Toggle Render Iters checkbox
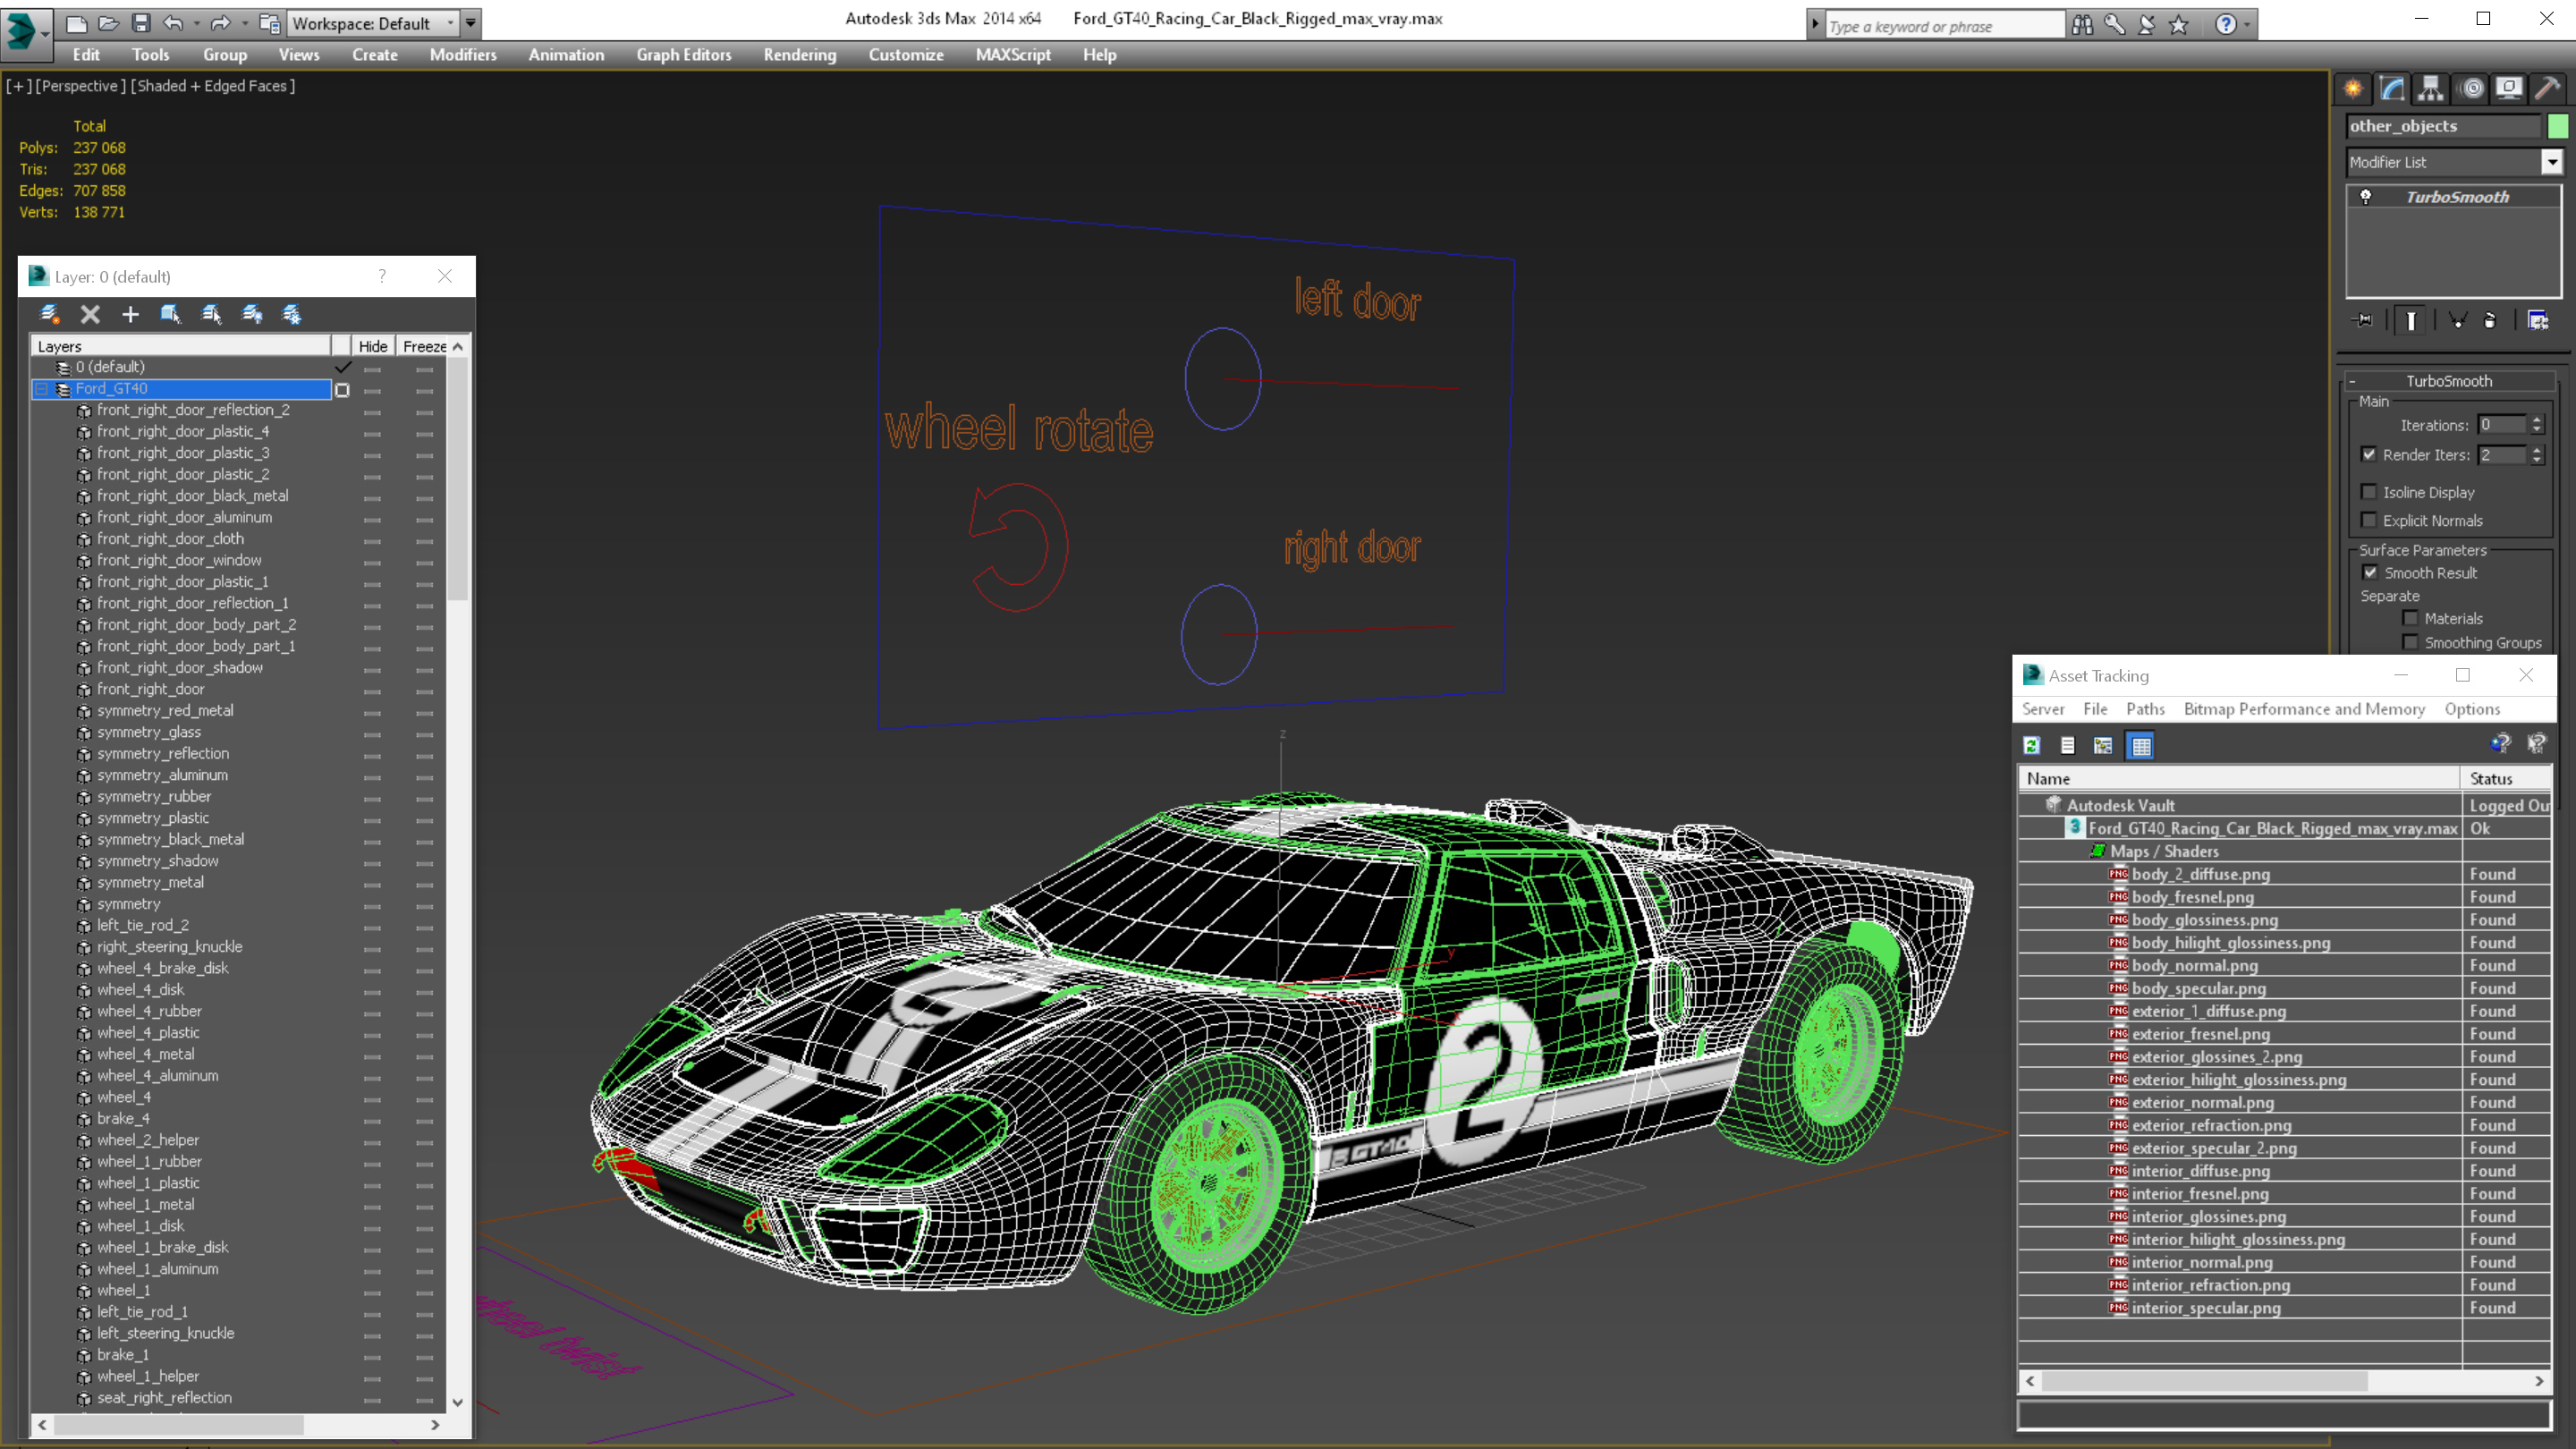Image resolution: width=2576 pixels, height=1449 pixels. click(x=2369, y=455)
